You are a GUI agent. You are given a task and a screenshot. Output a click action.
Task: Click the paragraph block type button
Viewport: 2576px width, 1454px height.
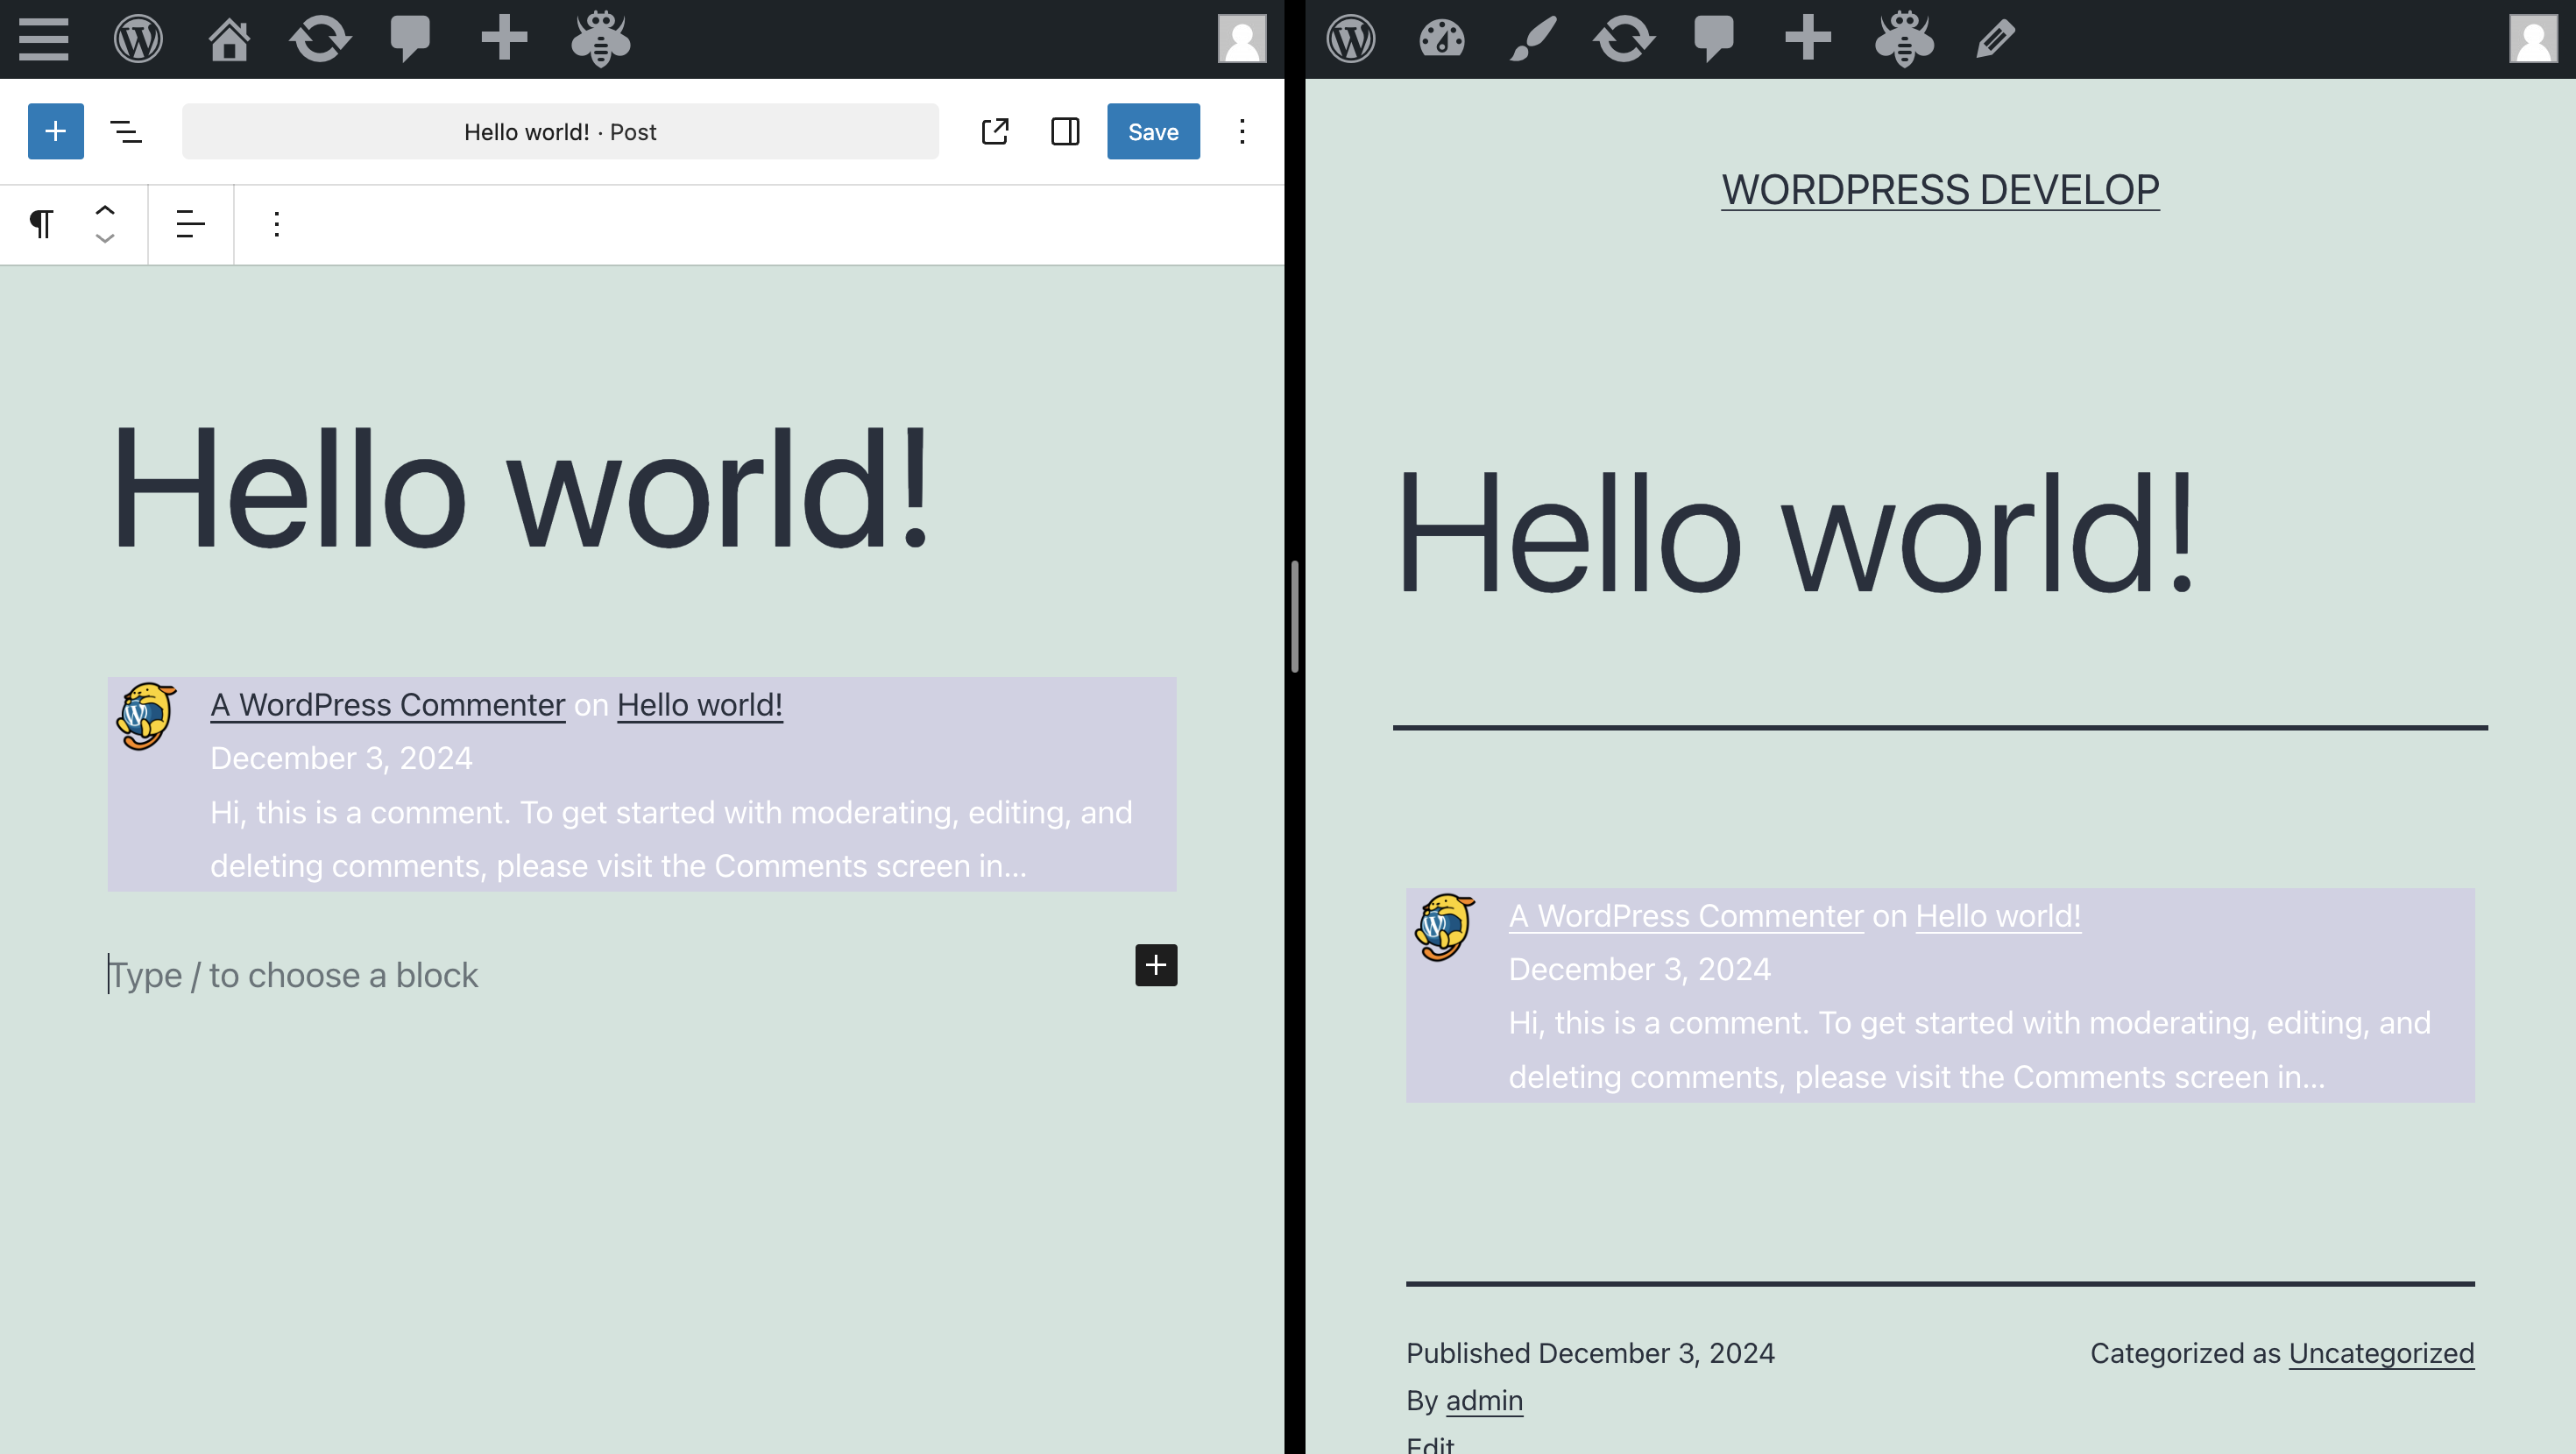tap(41, 224)
